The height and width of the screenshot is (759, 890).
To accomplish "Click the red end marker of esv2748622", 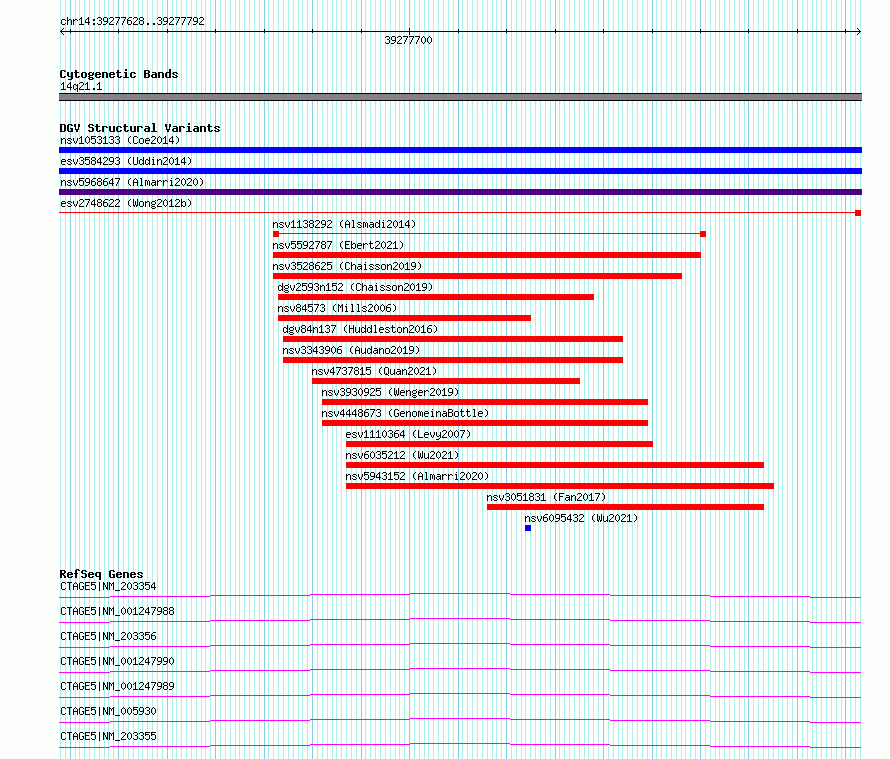I will click(858, 213).
